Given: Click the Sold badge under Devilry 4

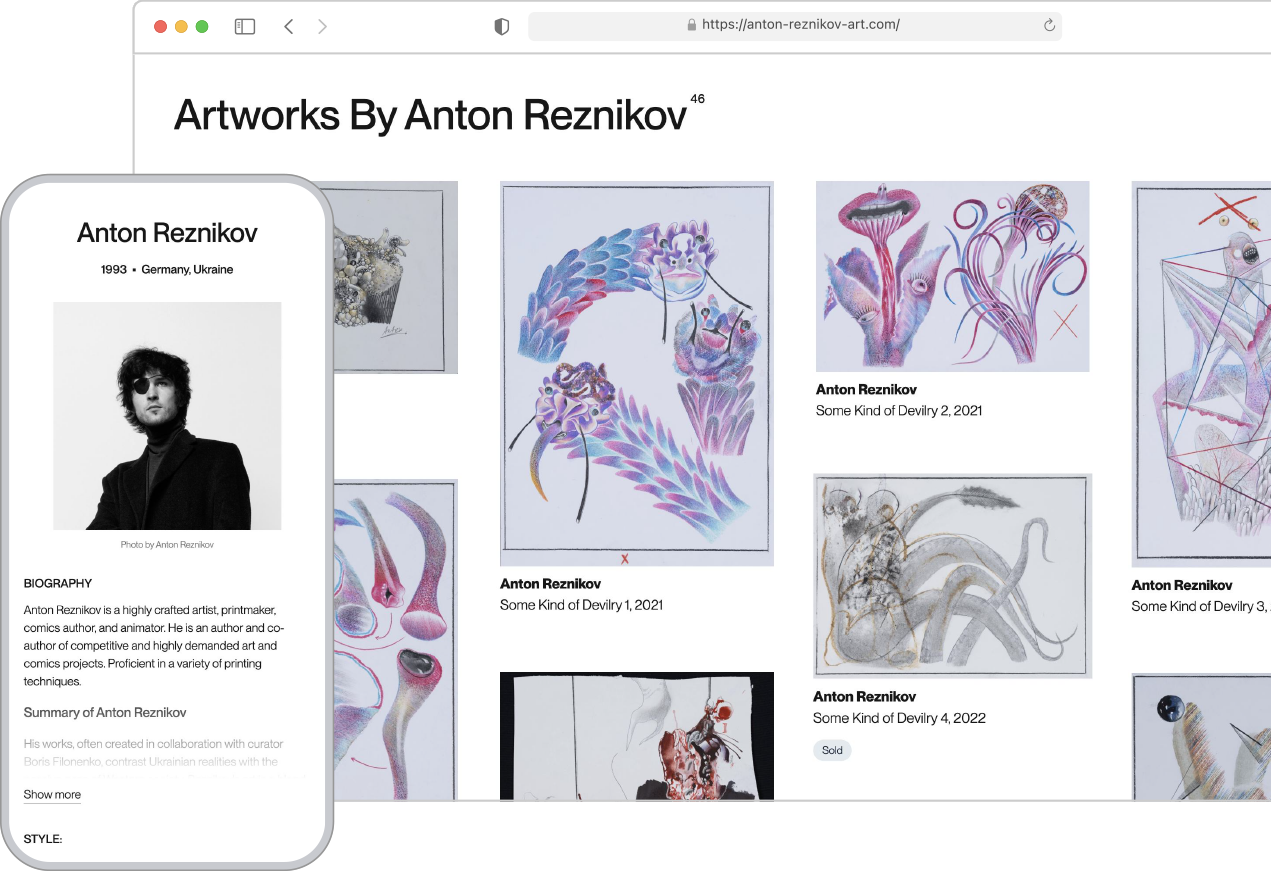Looking at the screenshot, I should pyautogui.click(x=832, y=750).
